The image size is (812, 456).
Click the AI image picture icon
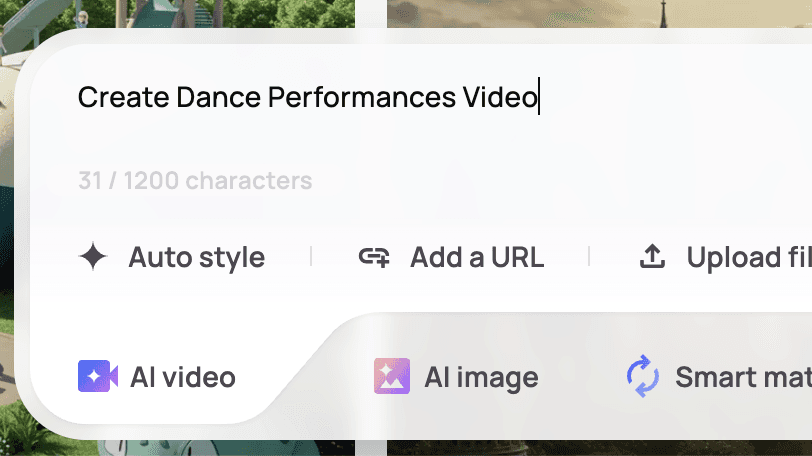(x=392, y=376)
